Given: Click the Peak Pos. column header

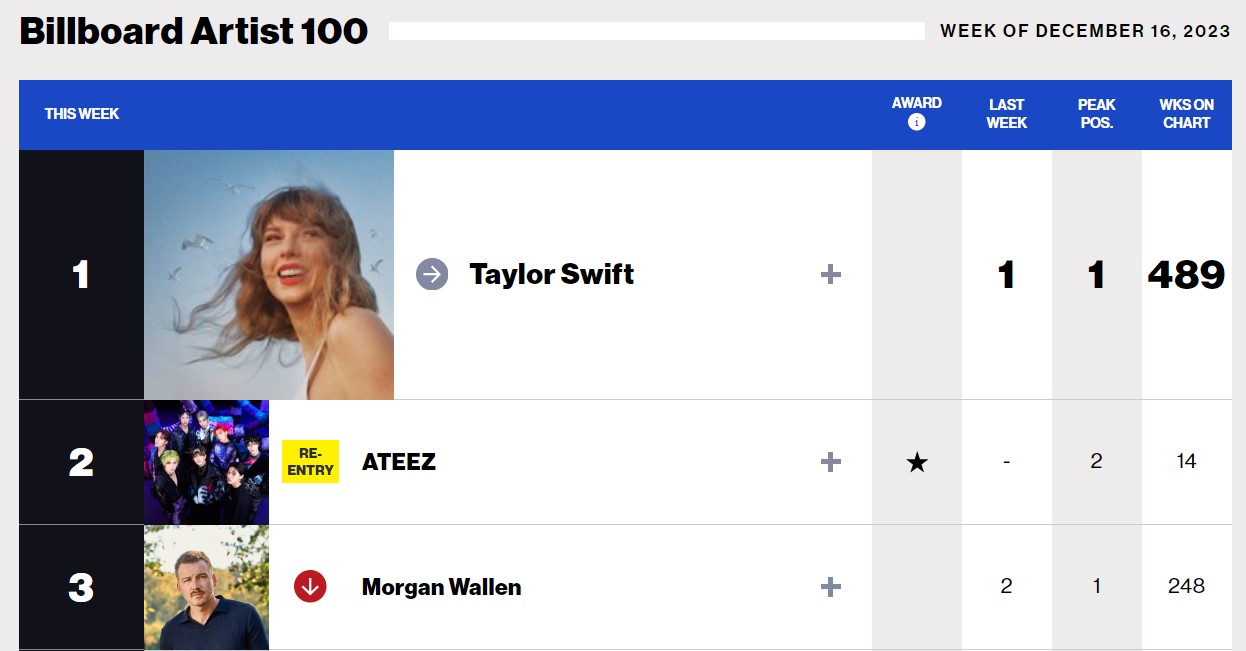Looking at the screenshot, I should (x=1097, y=113).
